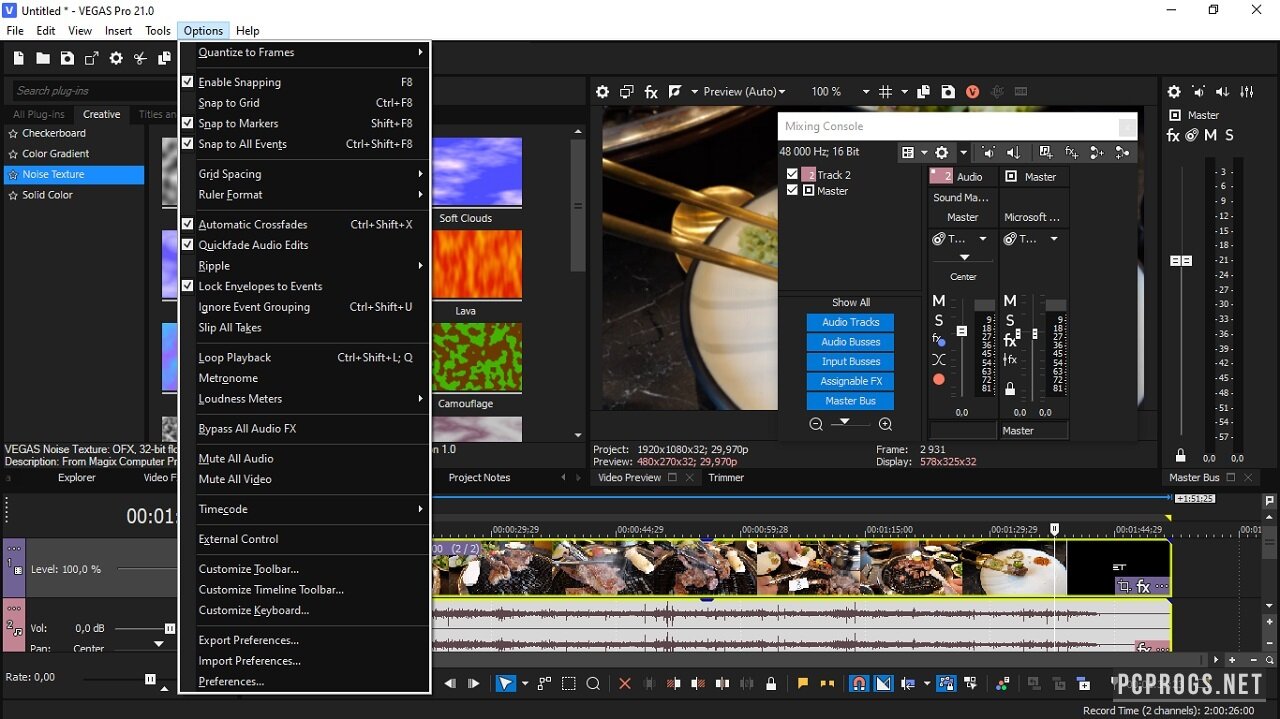Click the save snapshot icon in preview toolbar
Viewport: 1280px width, 719px height.
pyautogui.click(x=948, y=92)
